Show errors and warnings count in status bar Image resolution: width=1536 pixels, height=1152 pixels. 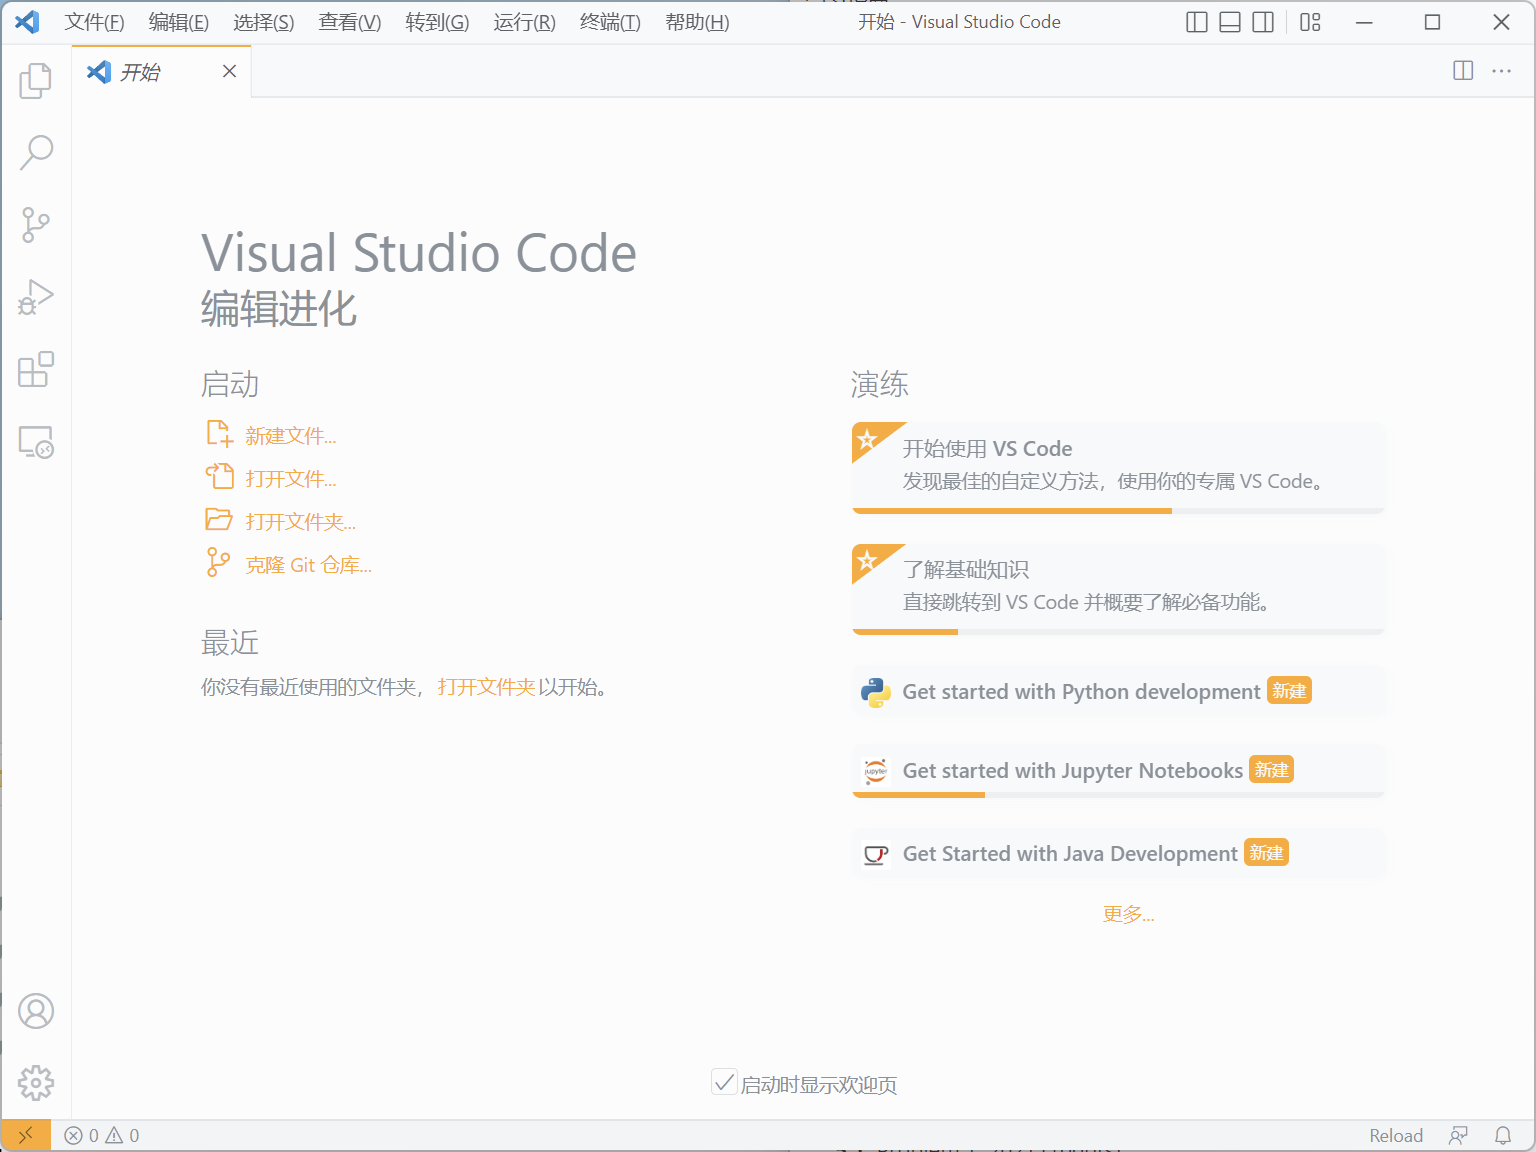[x=102, y=1135]
